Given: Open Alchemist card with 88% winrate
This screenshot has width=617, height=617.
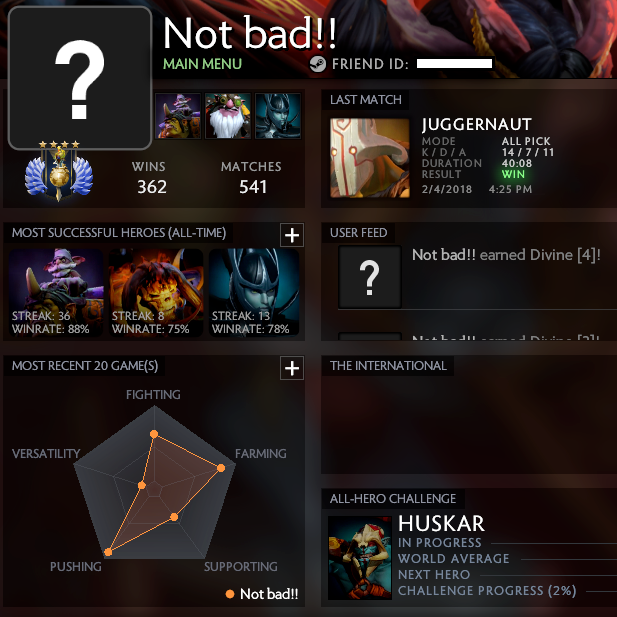Looking at the screenshot, I should [56, 292].
